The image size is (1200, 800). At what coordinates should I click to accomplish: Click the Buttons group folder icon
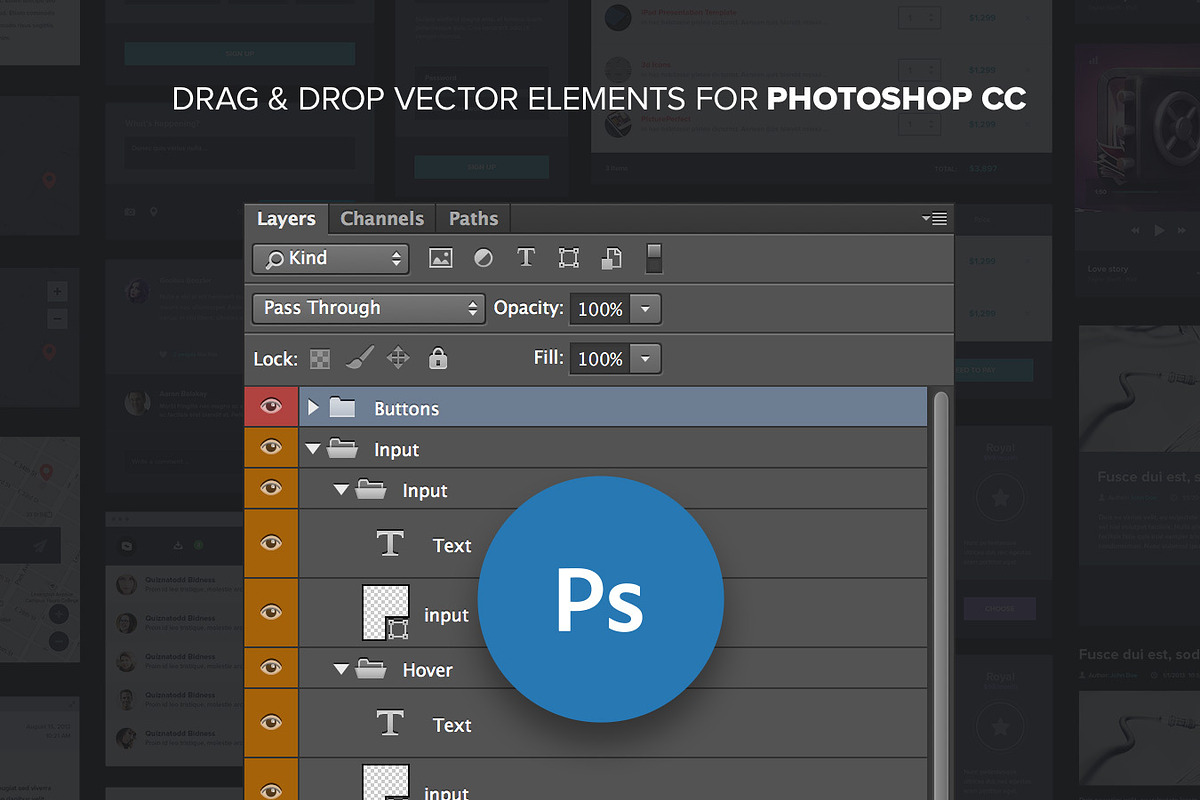coord(342,408)
